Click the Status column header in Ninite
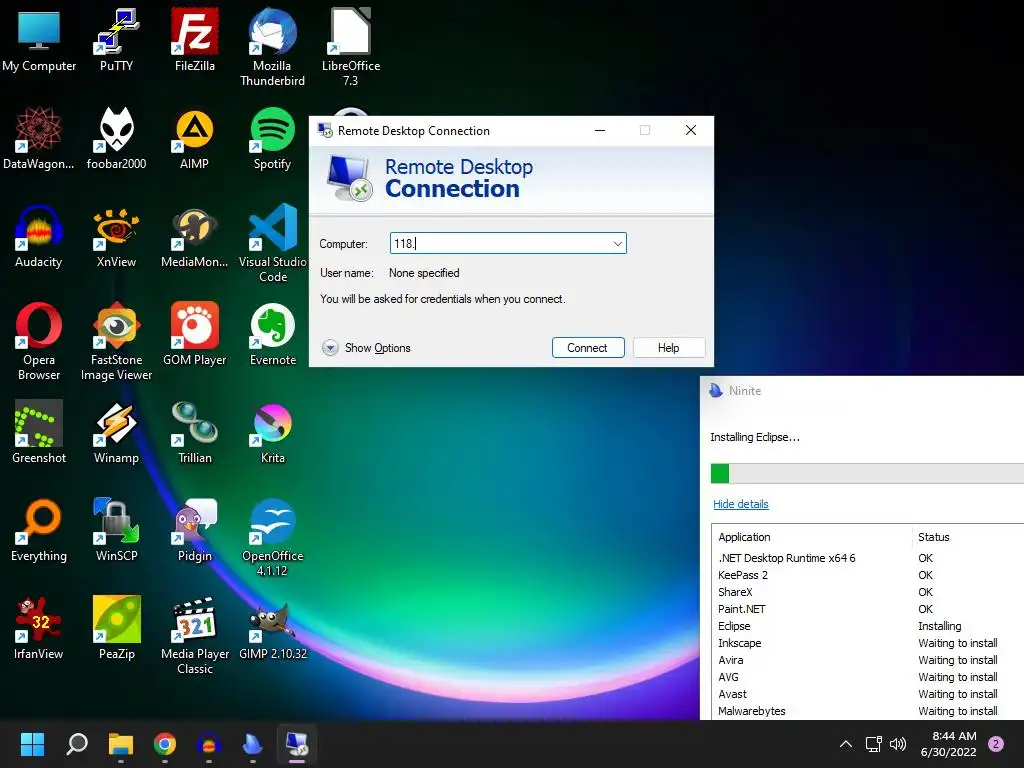Image resolution: width=1024 pixels, height=768 pixels. [968, 537]
